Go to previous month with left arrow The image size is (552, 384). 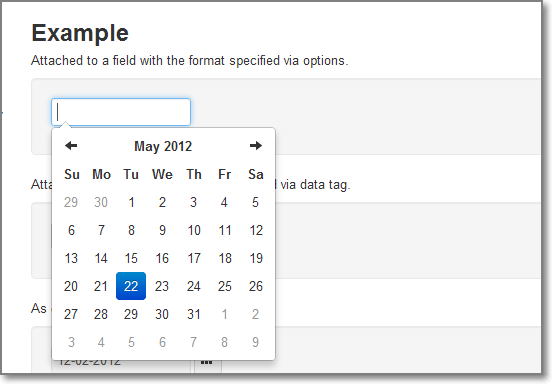(x=71, y=146)
